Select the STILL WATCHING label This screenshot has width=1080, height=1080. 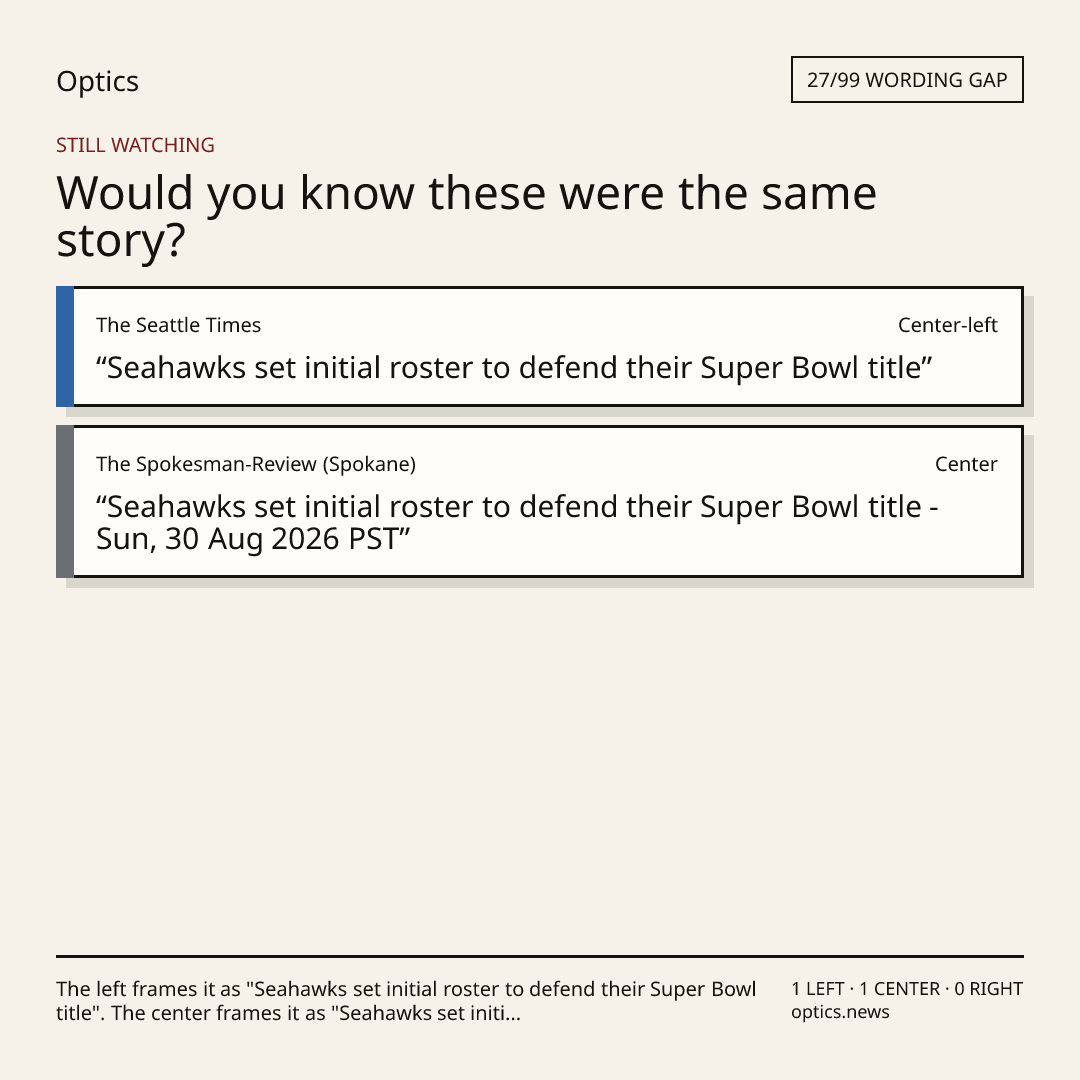135,145
